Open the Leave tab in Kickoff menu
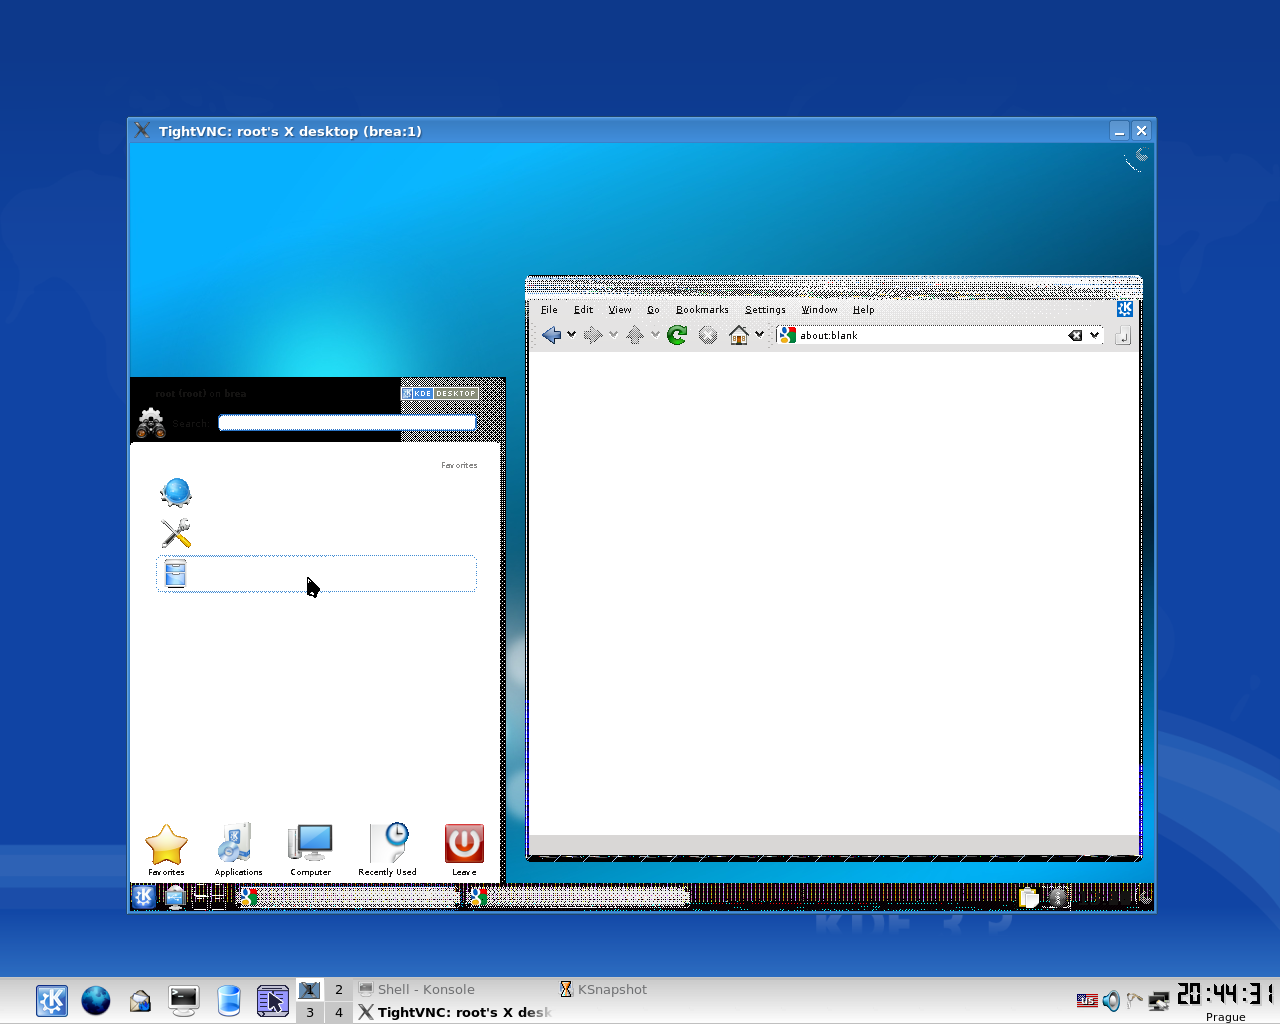This screenshot has height=1024, width=1280. coord(464,850)
